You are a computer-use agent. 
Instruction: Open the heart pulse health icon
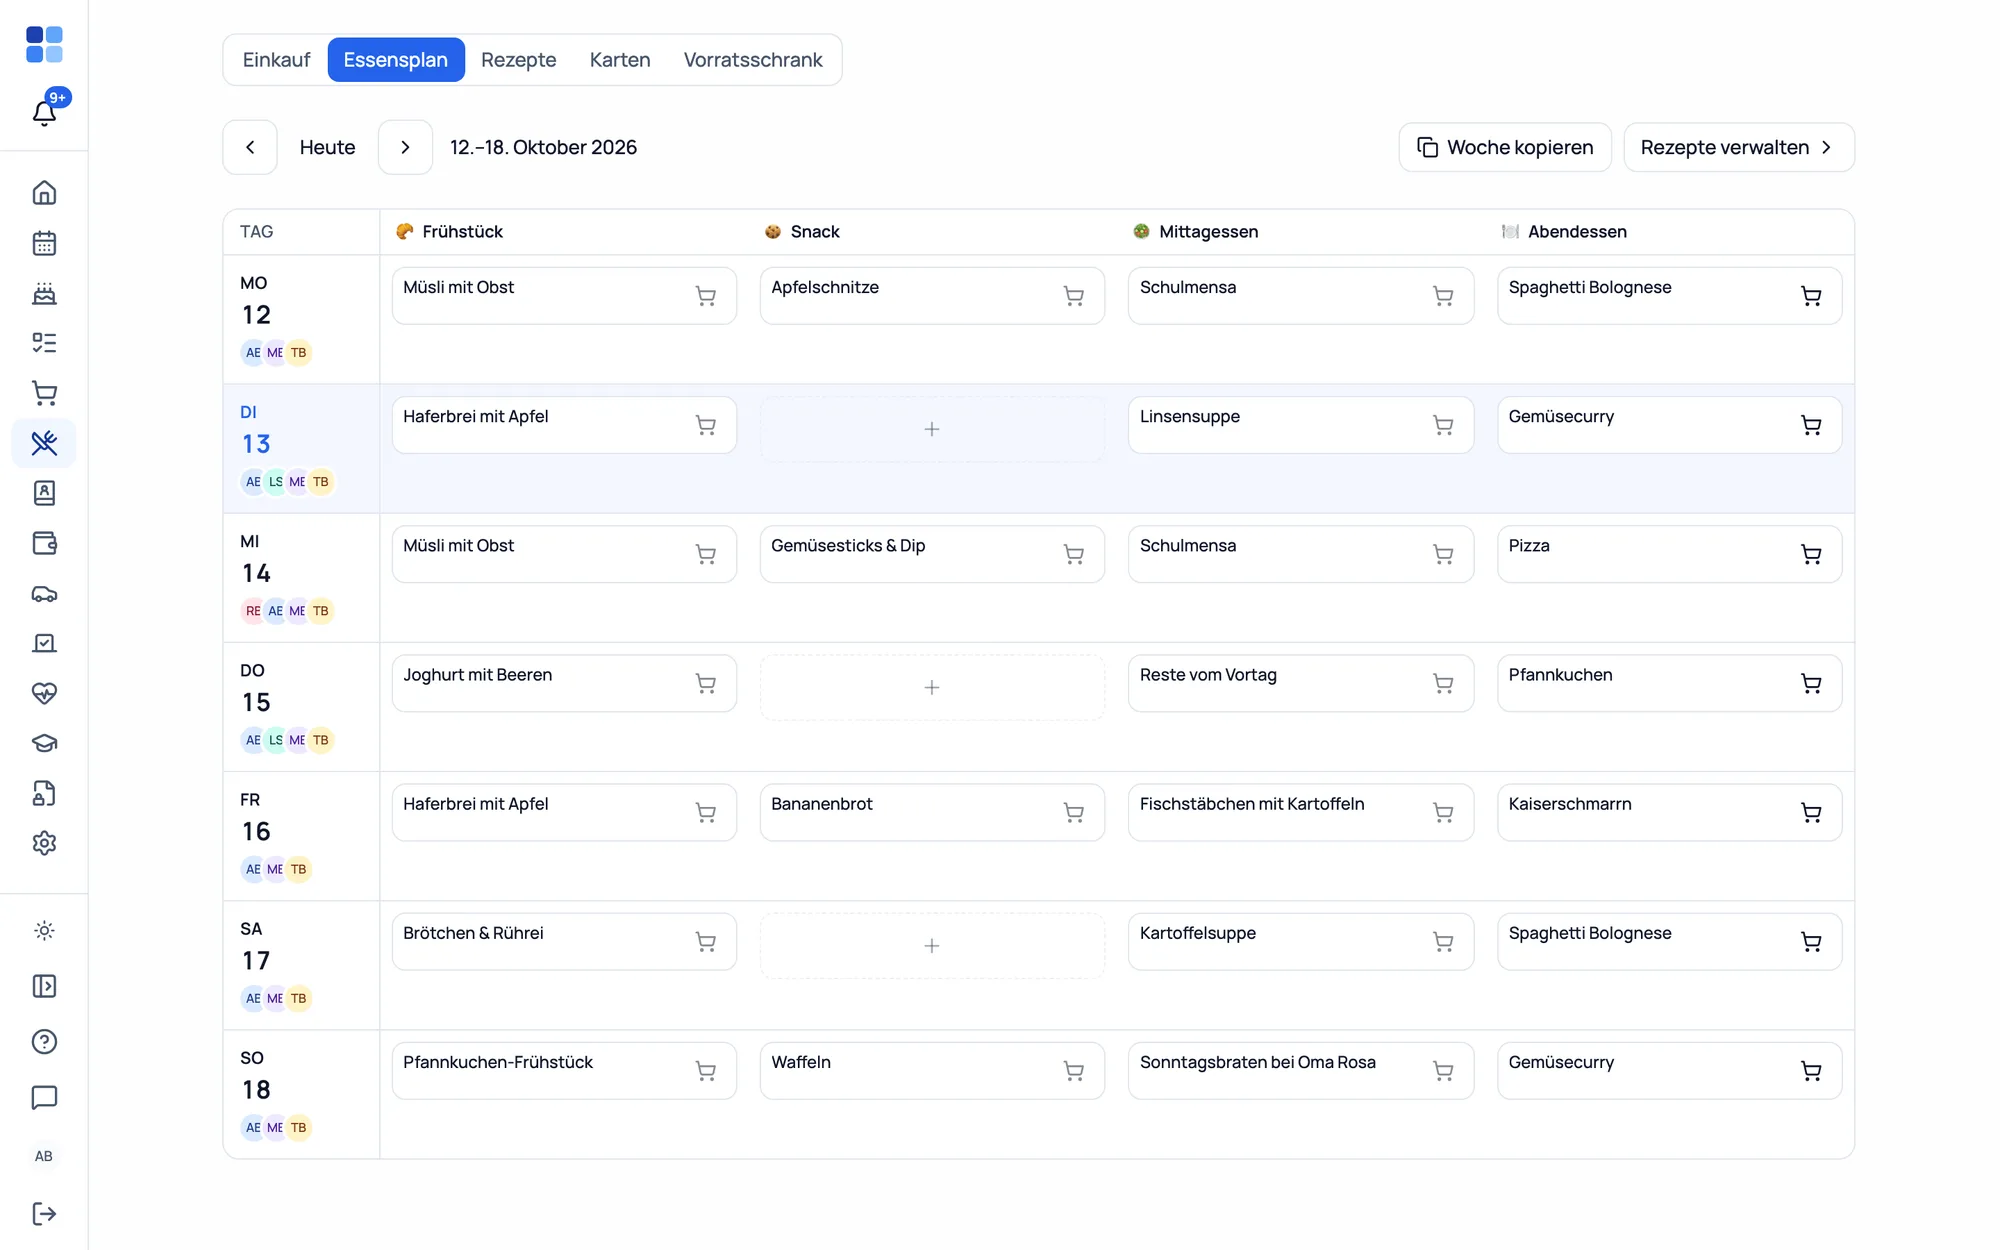(44, 693)
